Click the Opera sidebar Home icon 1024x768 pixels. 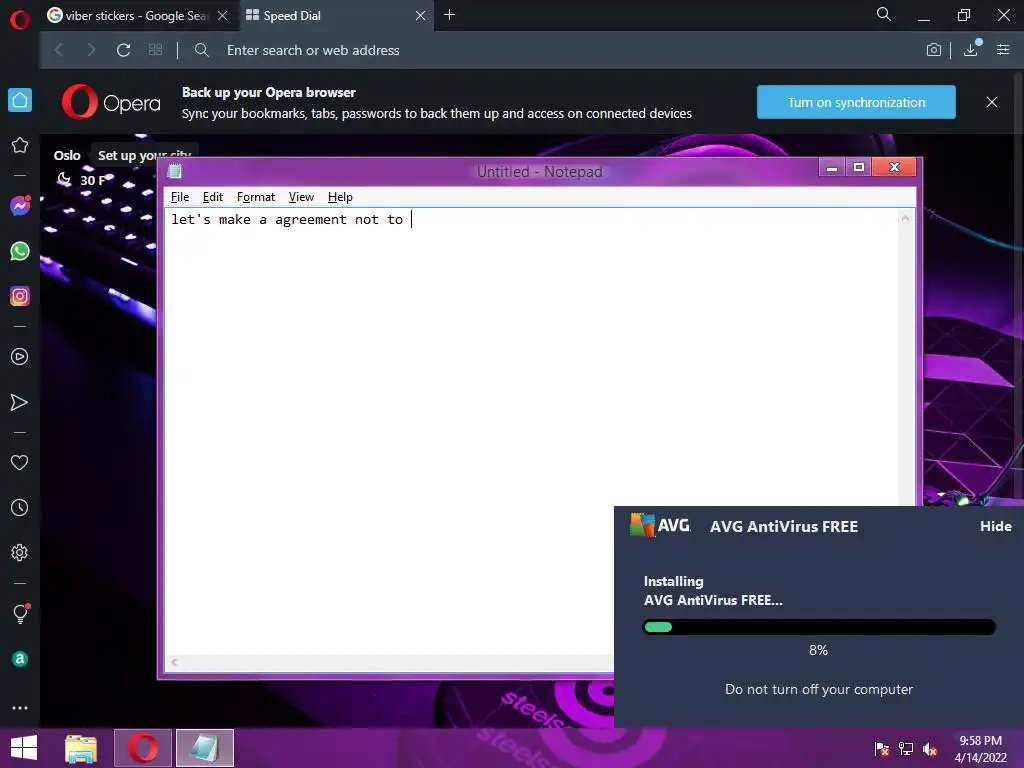coord(20,100)
